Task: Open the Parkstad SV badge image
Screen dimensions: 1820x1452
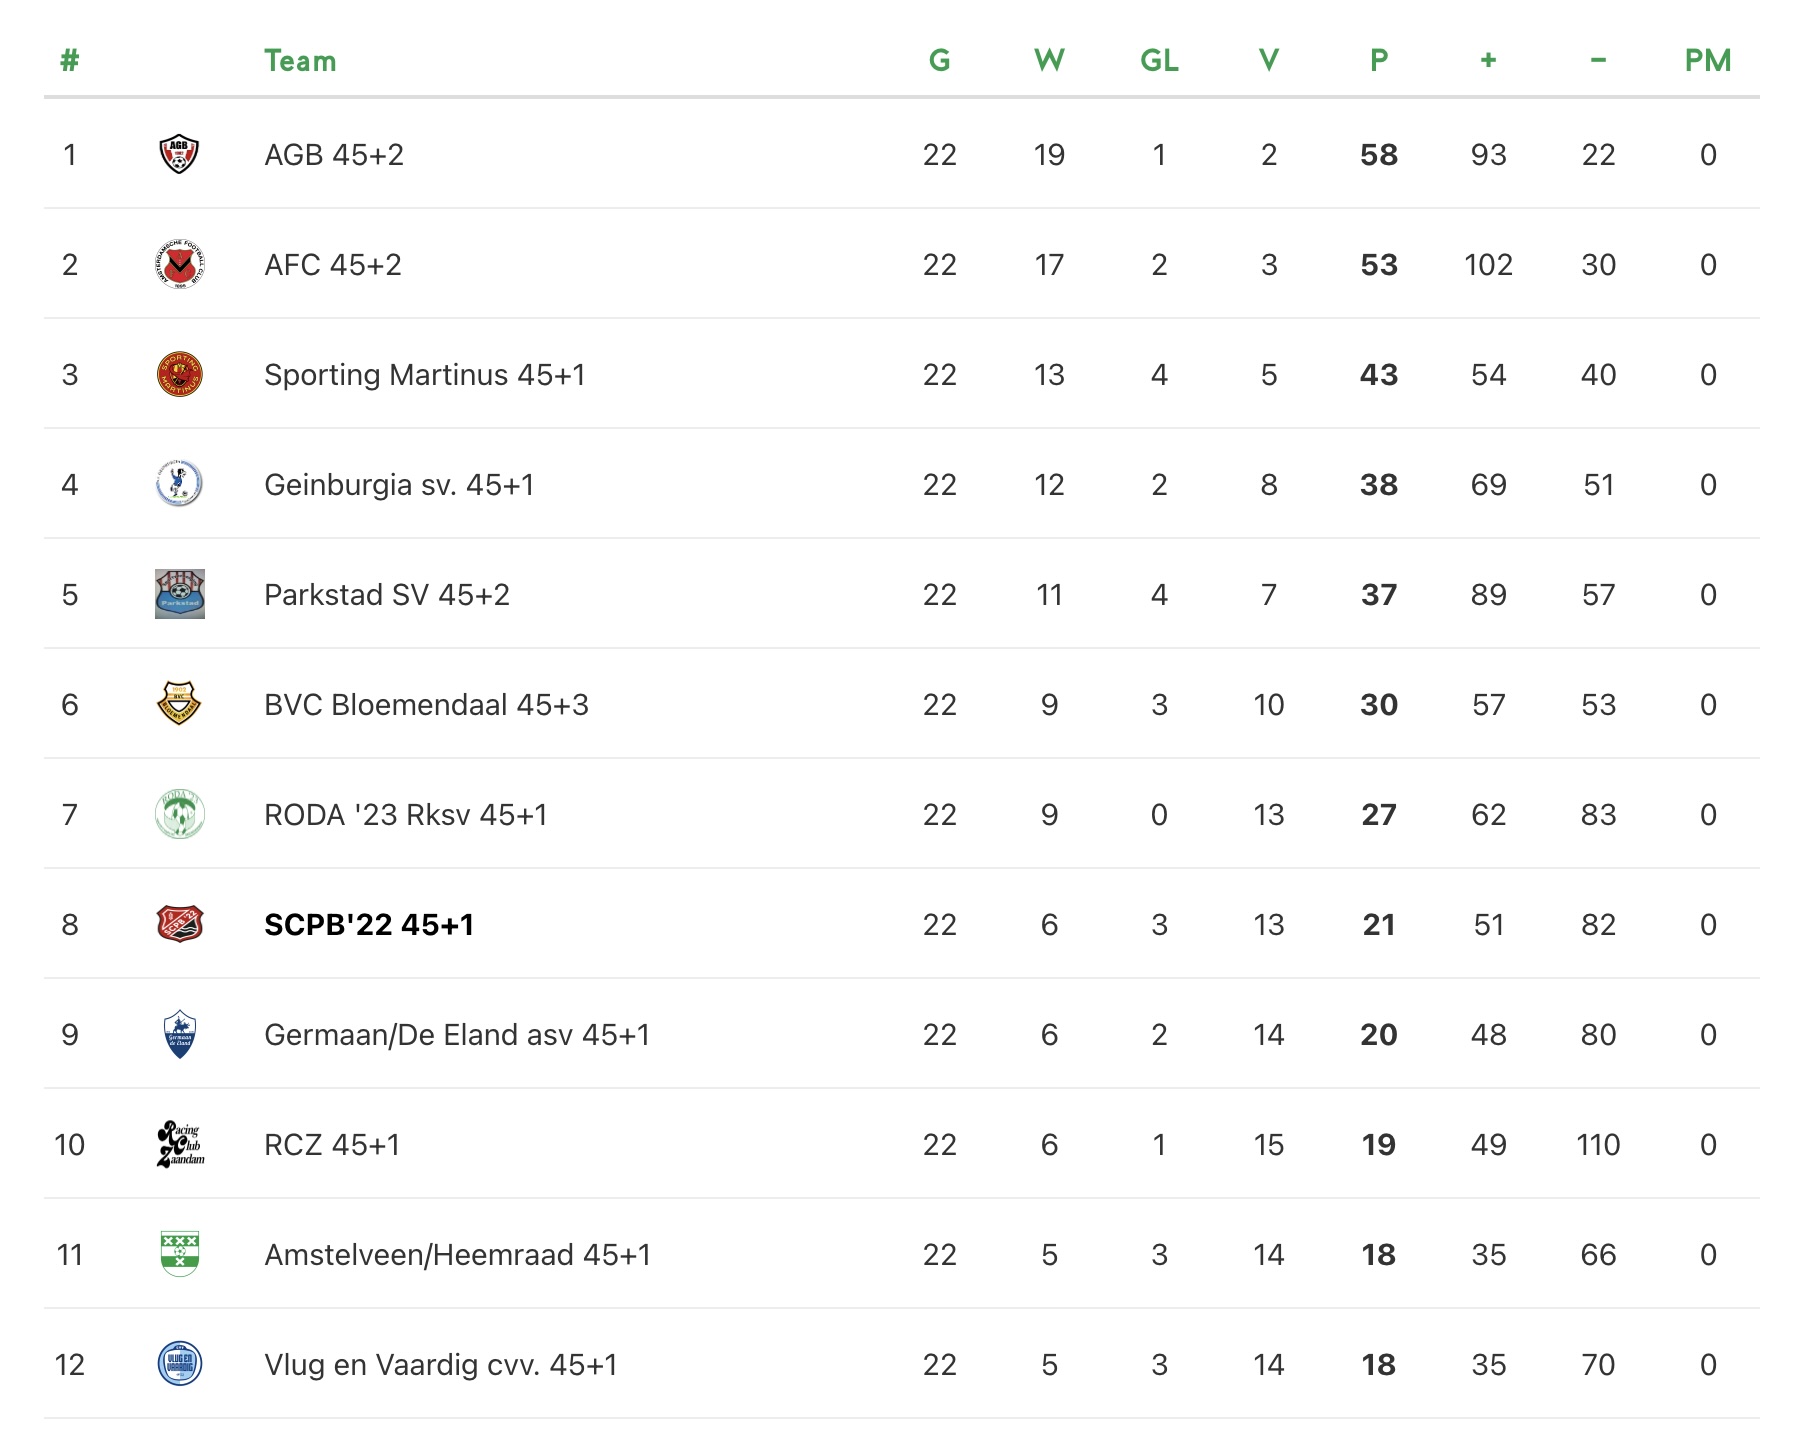Action: coord(180,594)
